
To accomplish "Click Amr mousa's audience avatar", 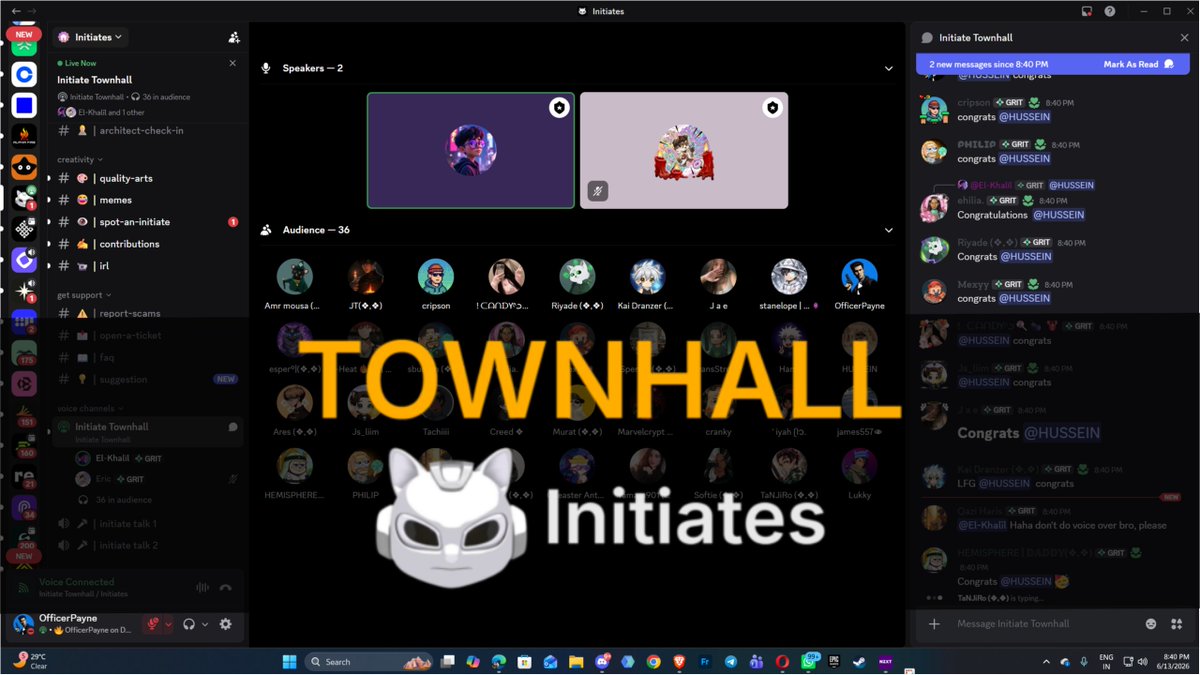I will pos(294,277).
